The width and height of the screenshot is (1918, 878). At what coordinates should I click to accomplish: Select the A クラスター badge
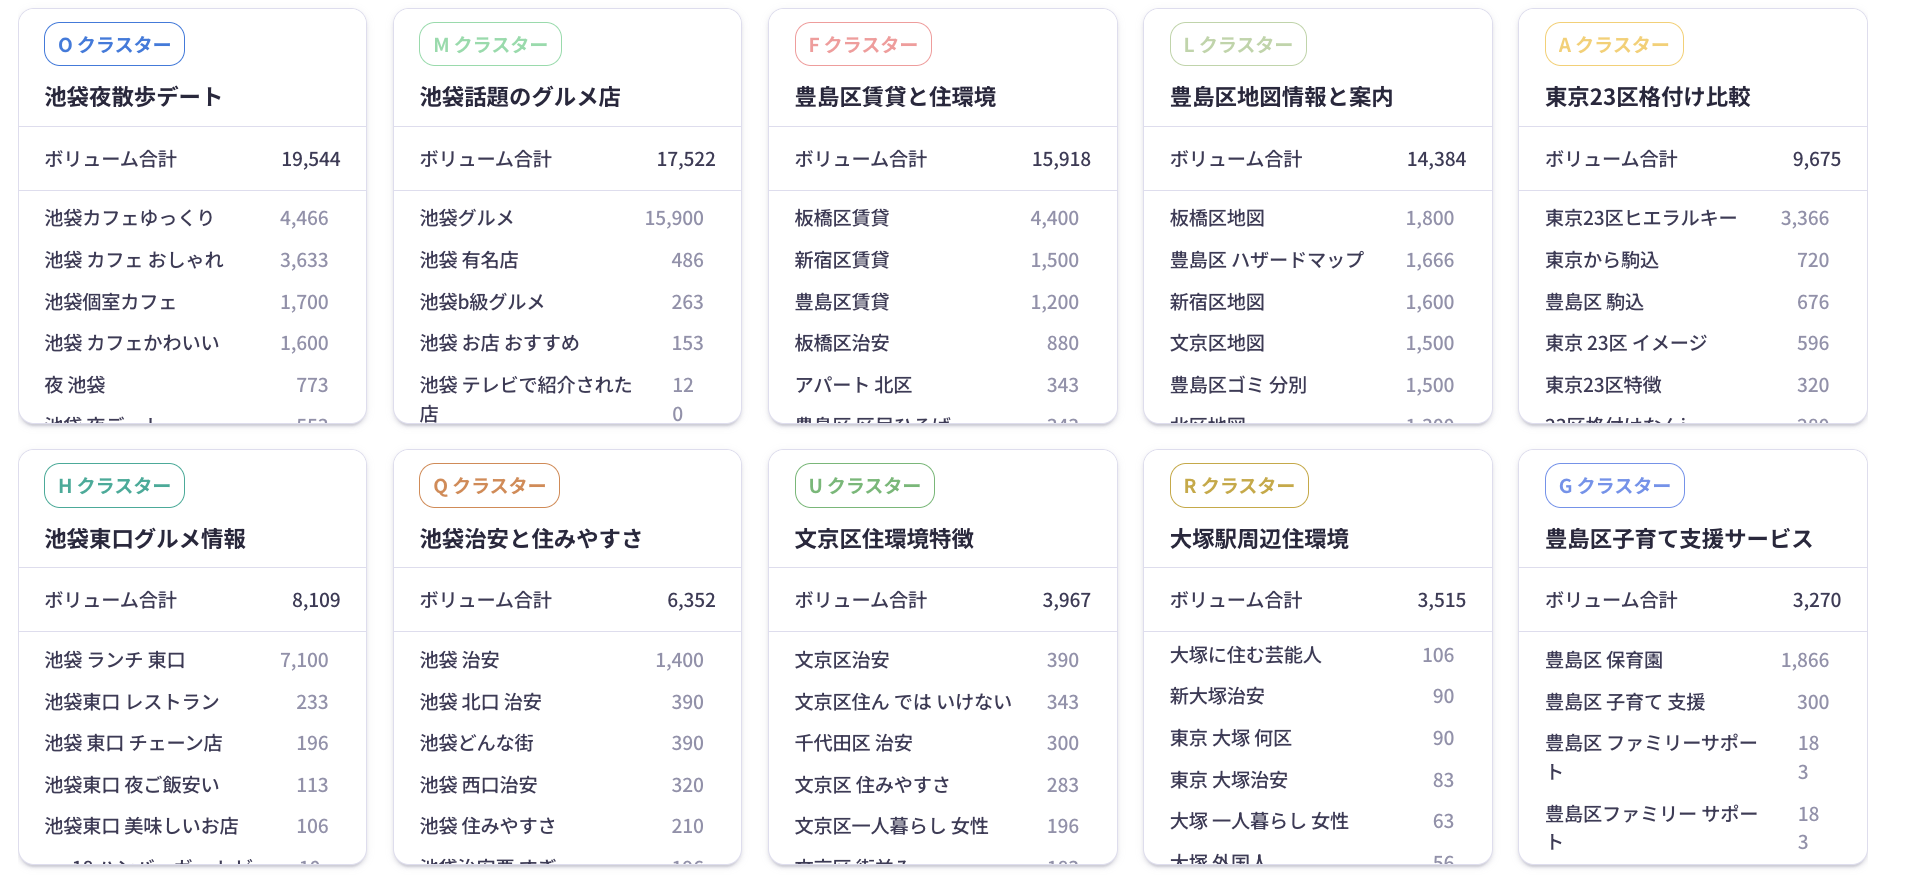point(1614,45)
